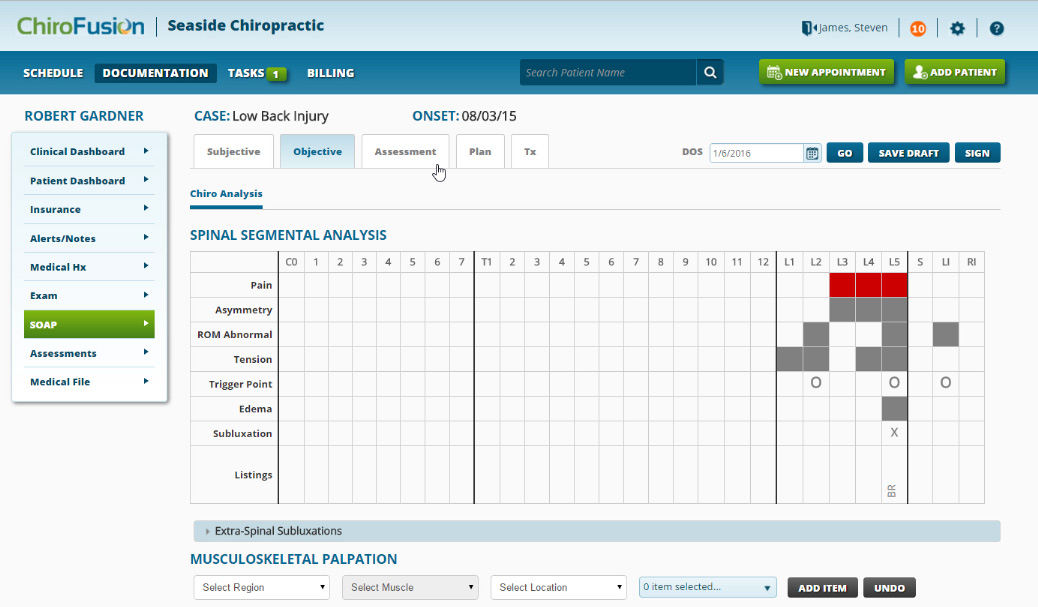The width and height of the screenshot is (1038, 607).
Task: Click the magnifying glass to search patient name
Action: [x=710, y=72]
